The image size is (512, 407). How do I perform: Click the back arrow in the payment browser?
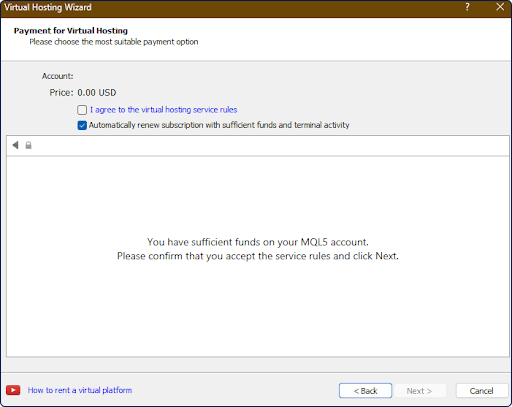coord(15,145)
